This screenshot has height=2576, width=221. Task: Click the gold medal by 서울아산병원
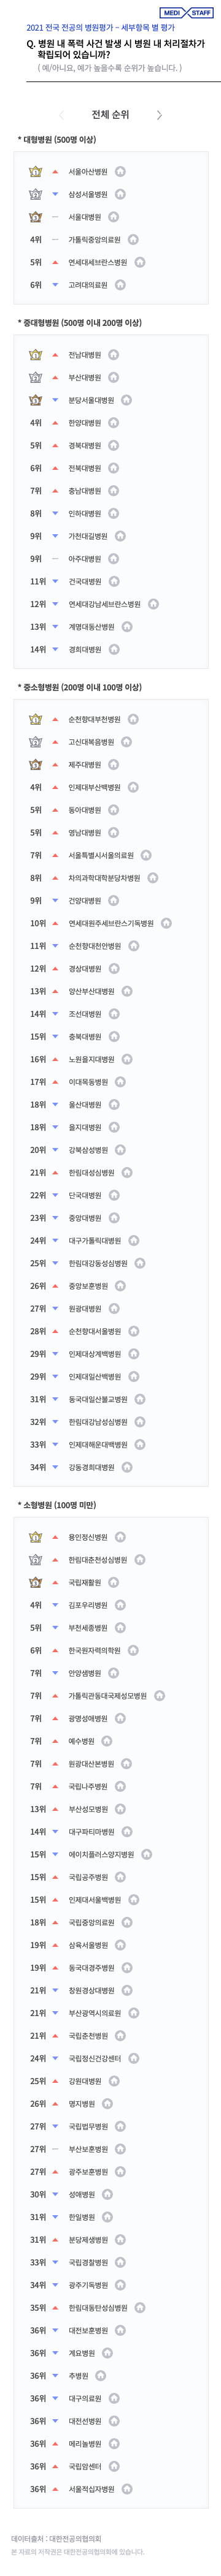click(x=36, y=172)
